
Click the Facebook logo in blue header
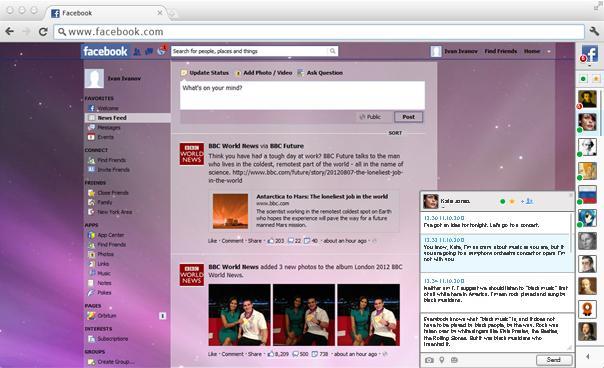pos(105,51)
